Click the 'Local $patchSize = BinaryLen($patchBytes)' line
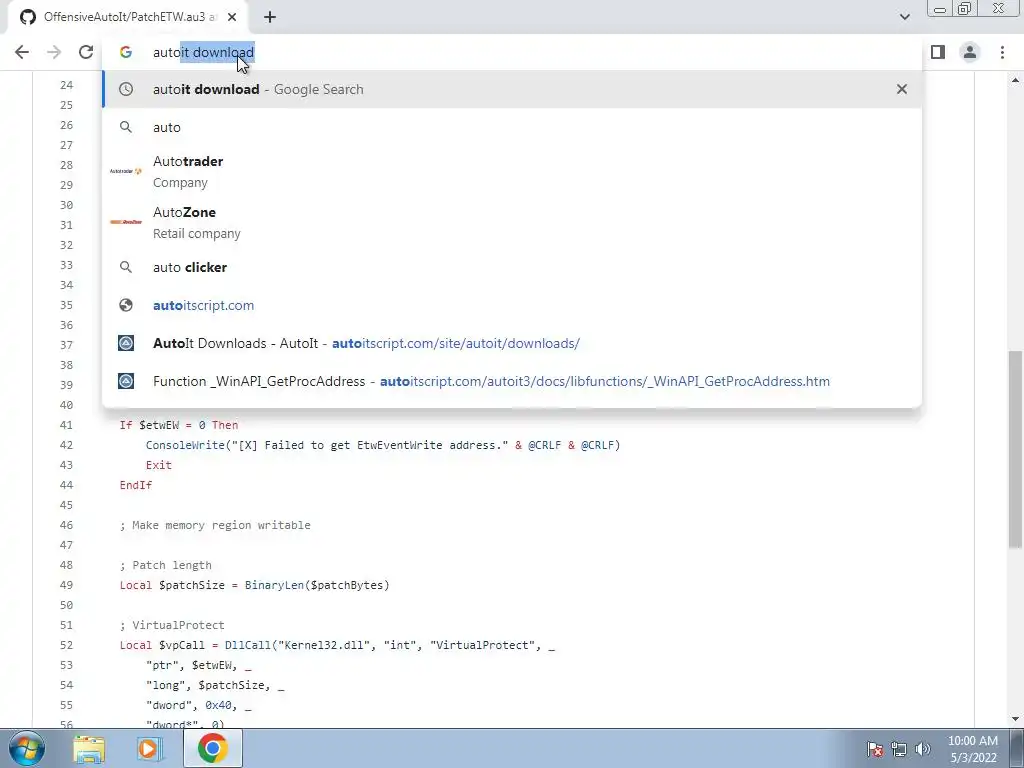Screen dimensions: 1024x768 pos(254,585)
